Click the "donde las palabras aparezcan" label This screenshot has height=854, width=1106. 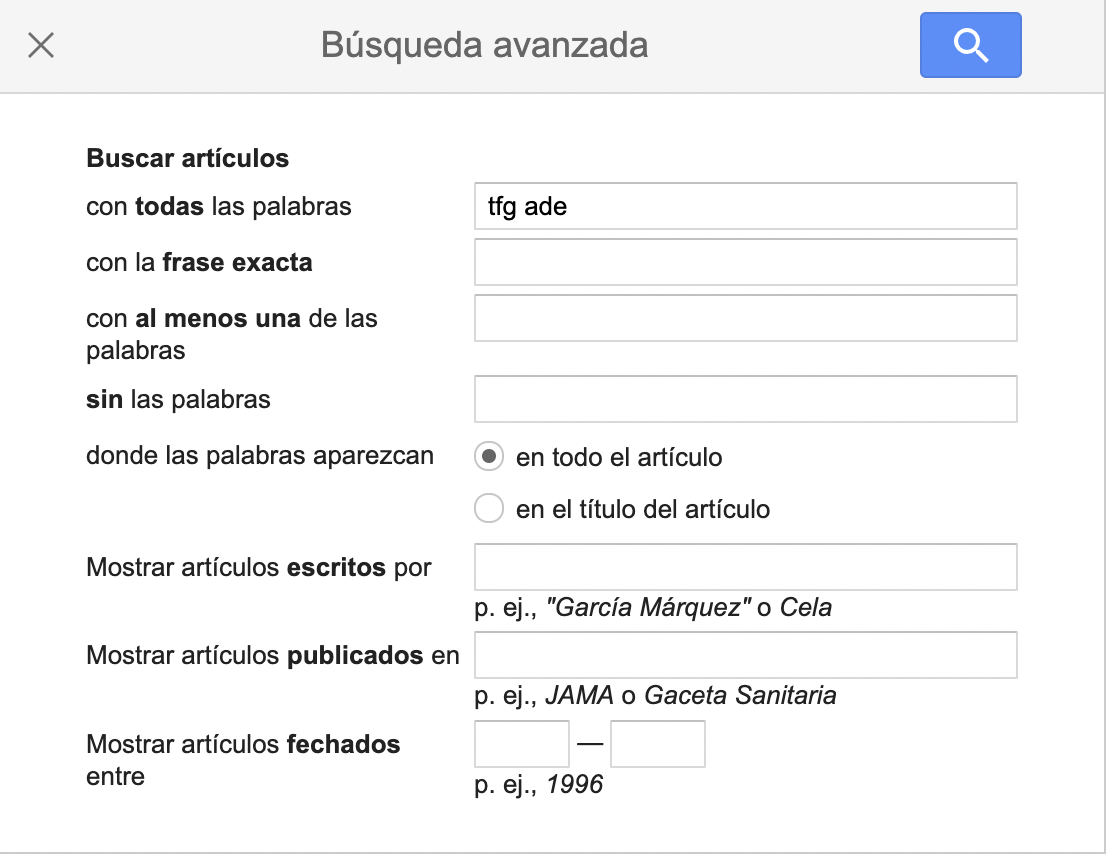(x=260, y=455)
